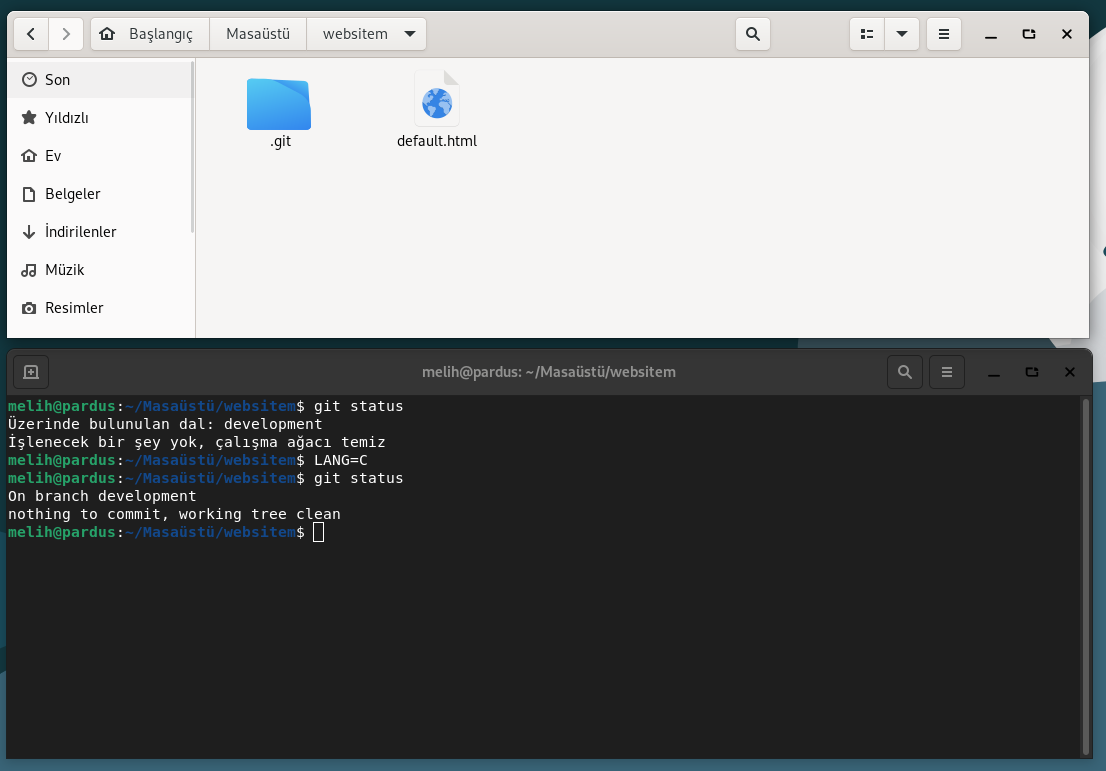Click the 'İşlenecek bir şey yok' terminal line
The height and width of the screenshot is (771, 1106).
pos(197,442)
